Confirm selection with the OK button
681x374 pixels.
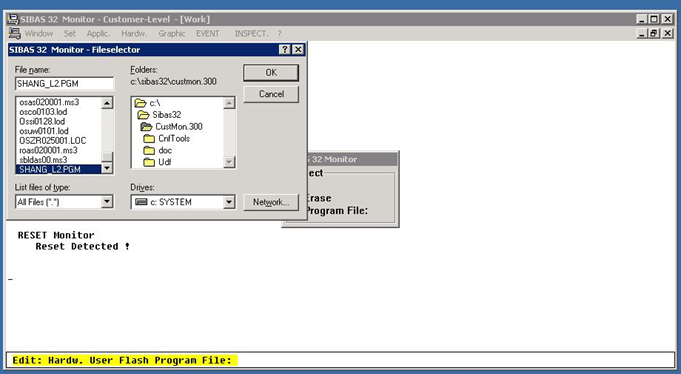(x=271, y=73)
